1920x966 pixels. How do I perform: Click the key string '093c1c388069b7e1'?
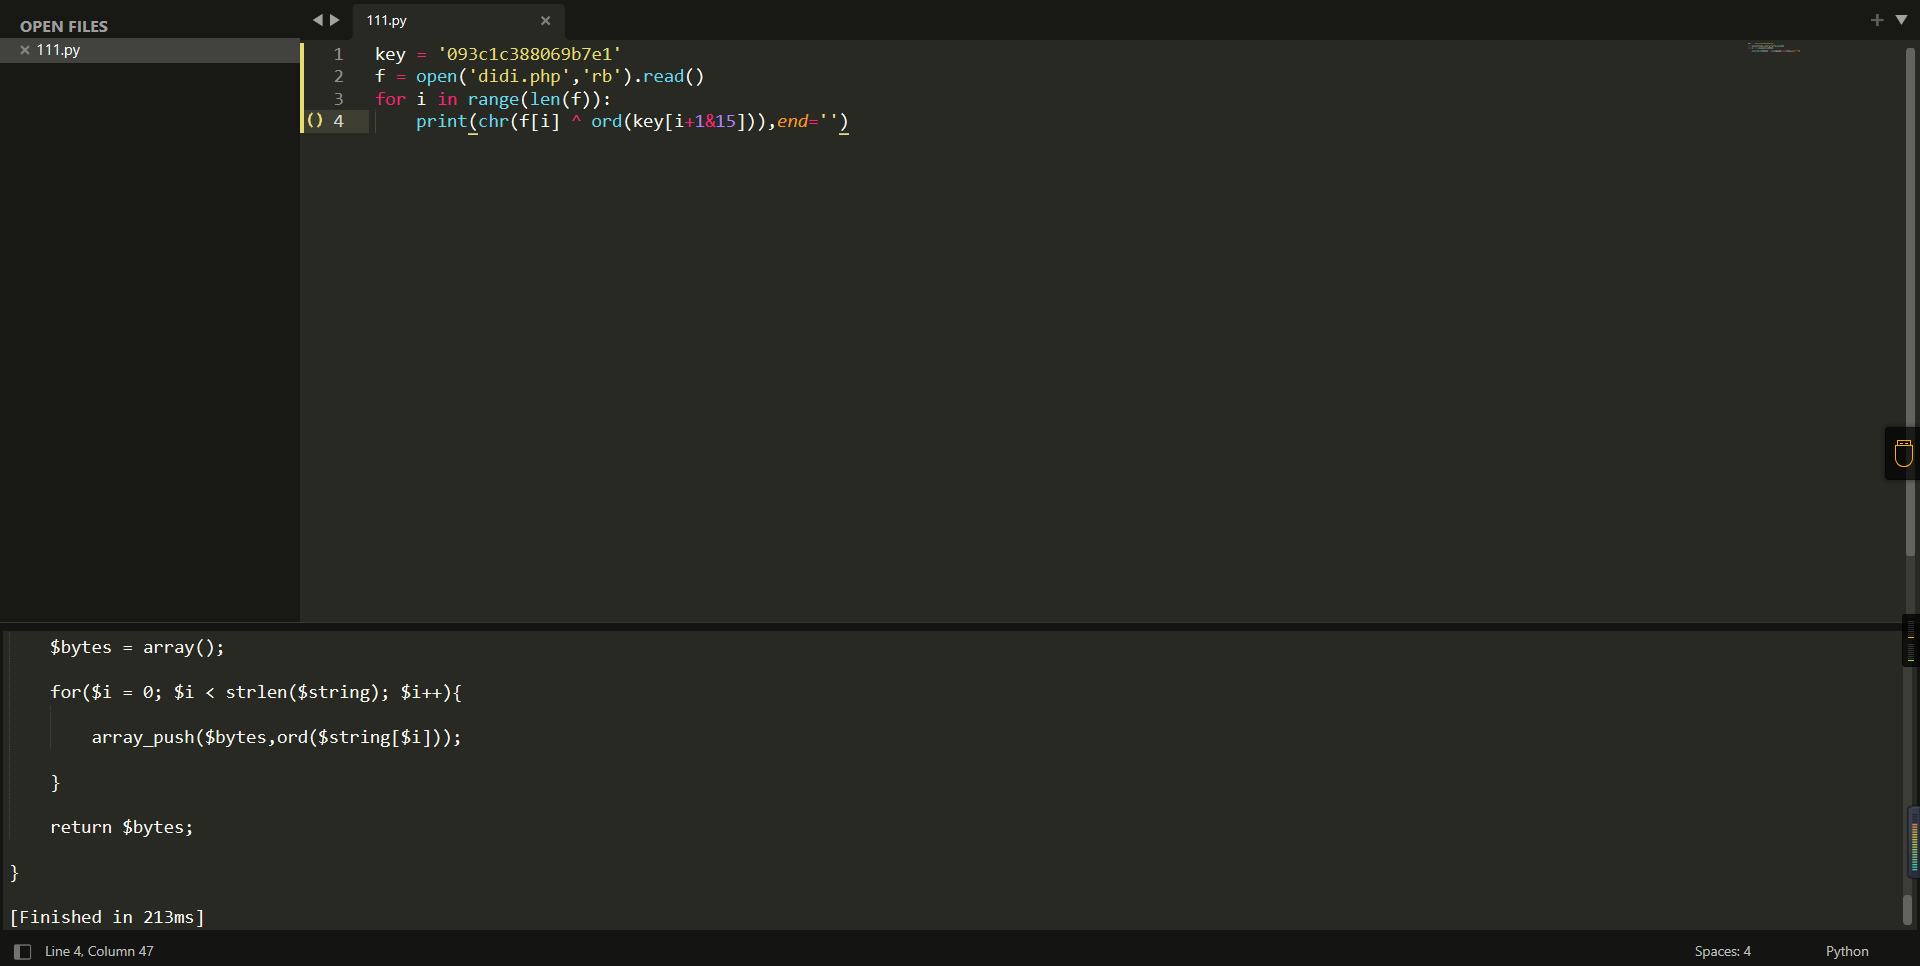(x=529, y=54)
